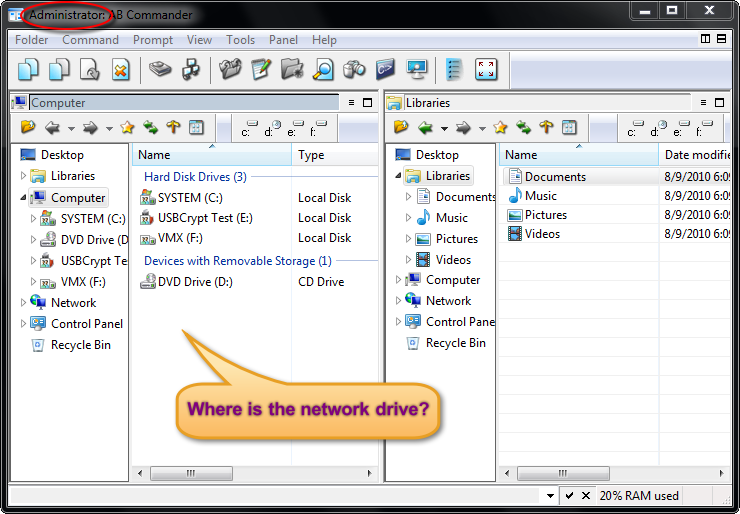Switch the left panel to drive d:
This screenshot has width=740, height=514.
(x=272, y=129)
